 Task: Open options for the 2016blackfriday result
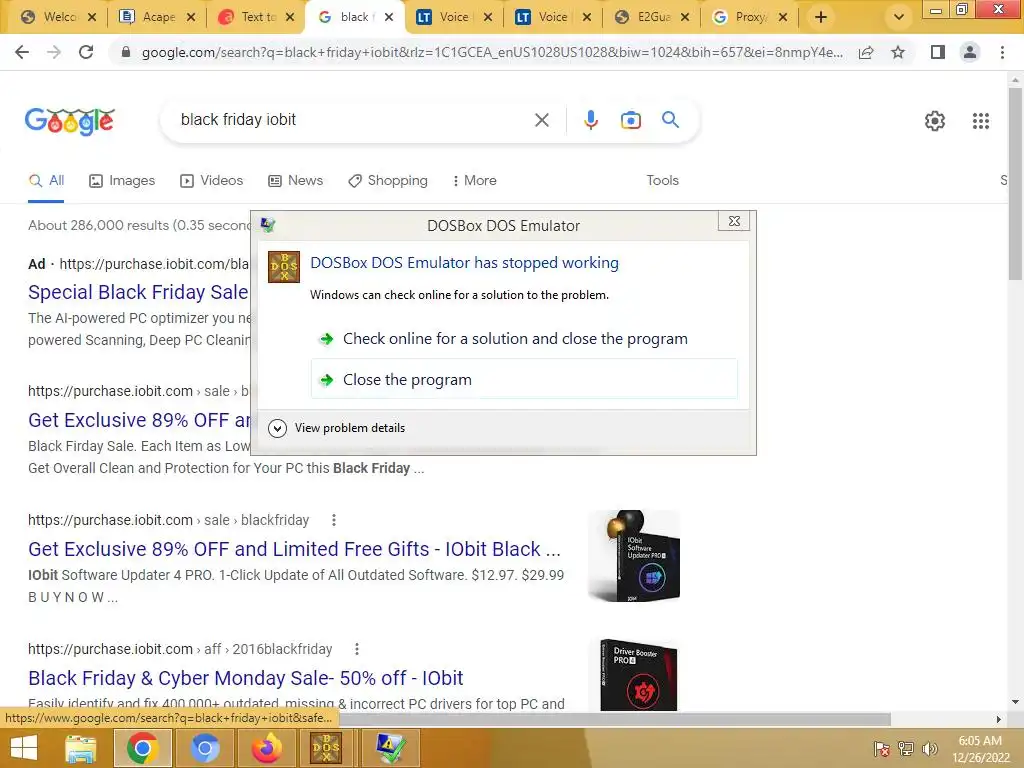point(357,649)
